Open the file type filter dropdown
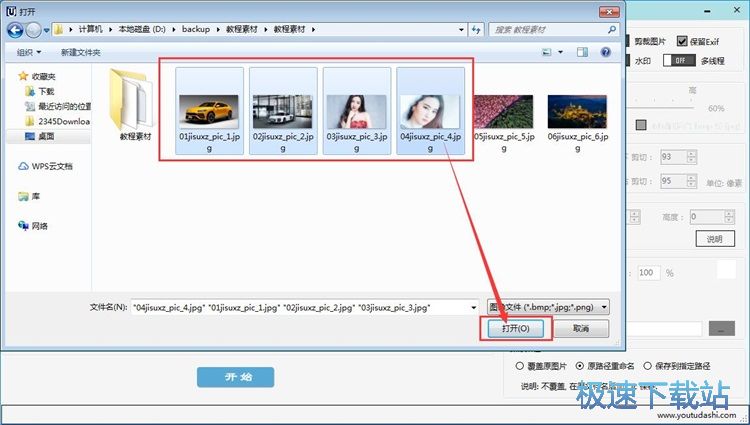This screenshot has height=425, width=750. [548, 307]
